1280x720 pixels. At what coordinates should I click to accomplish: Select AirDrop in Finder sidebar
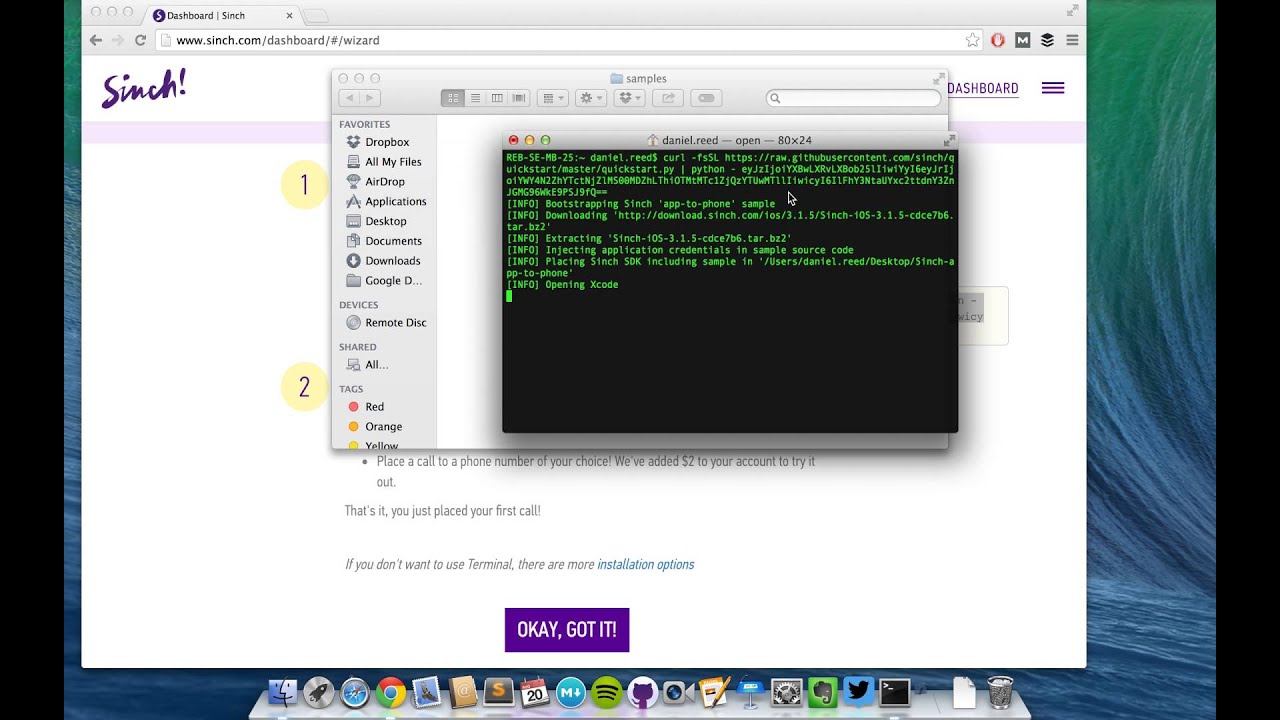385,182
